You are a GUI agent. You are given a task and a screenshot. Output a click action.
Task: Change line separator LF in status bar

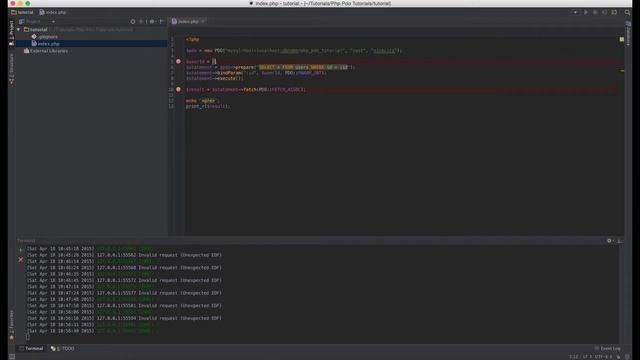[x=587, y=357]
